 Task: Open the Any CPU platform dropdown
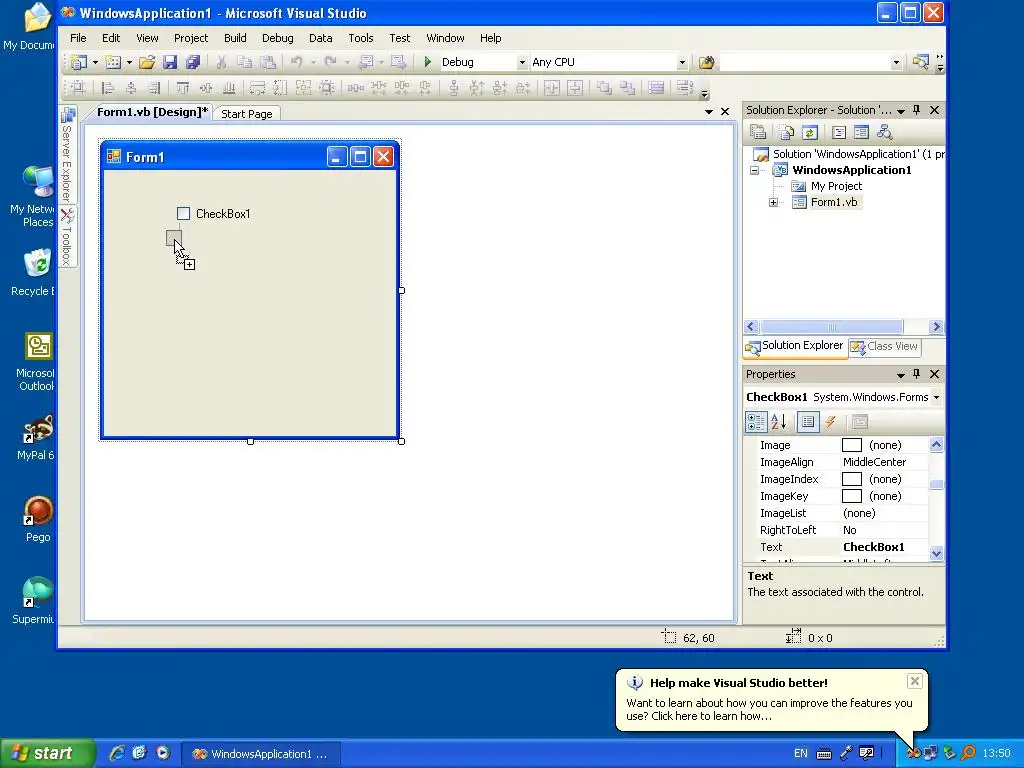tap(682, 63)
